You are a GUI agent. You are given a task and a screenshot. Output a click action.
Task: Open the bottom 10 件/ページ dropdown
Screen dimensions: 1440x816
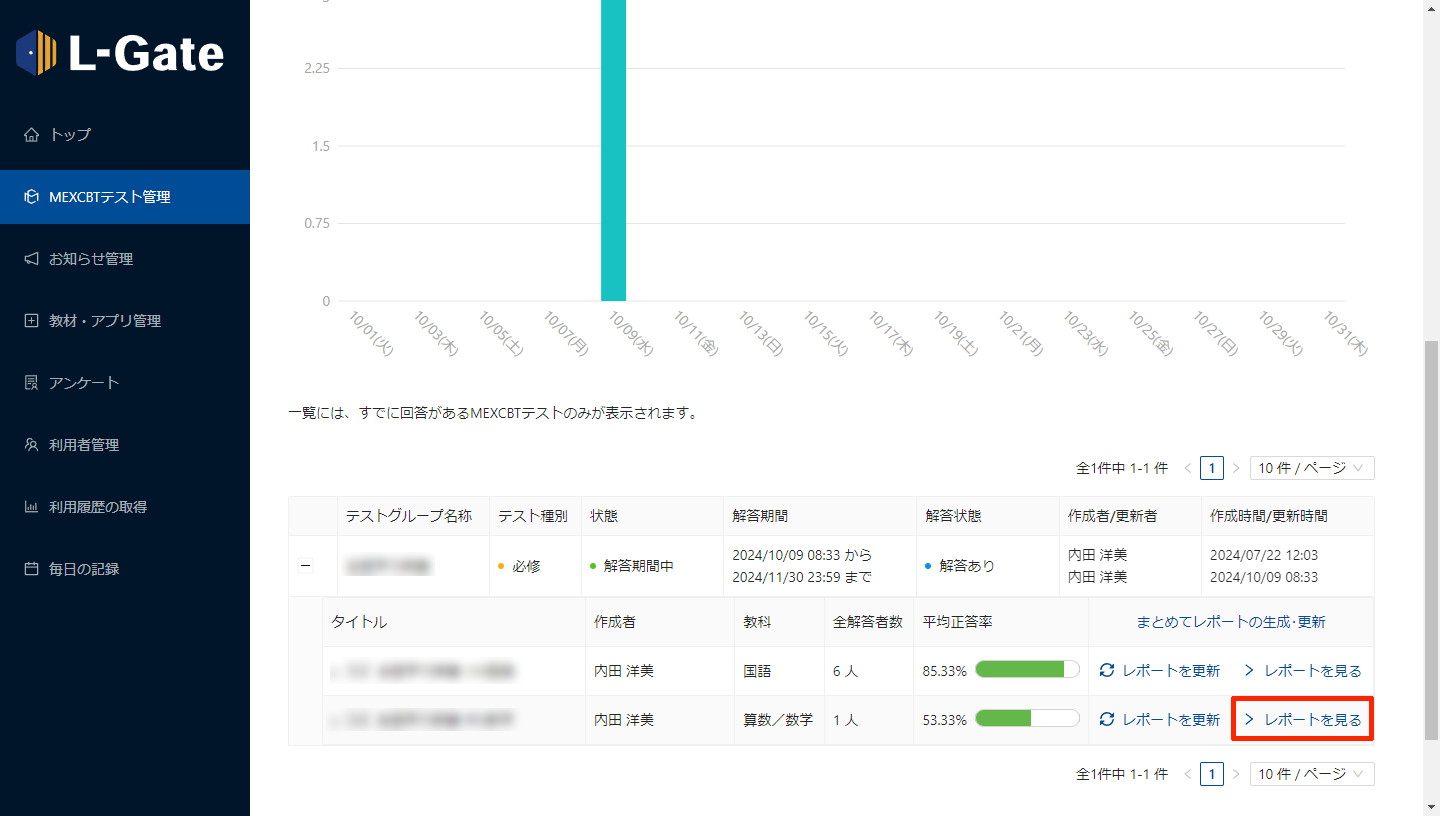tap(1311, 774)
